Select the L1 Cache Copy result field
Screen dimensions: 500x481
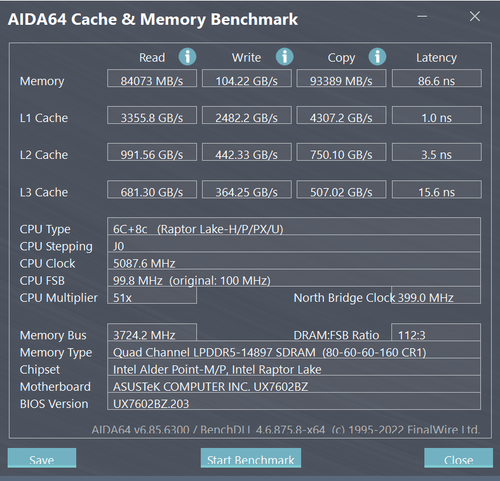point(341,115)
